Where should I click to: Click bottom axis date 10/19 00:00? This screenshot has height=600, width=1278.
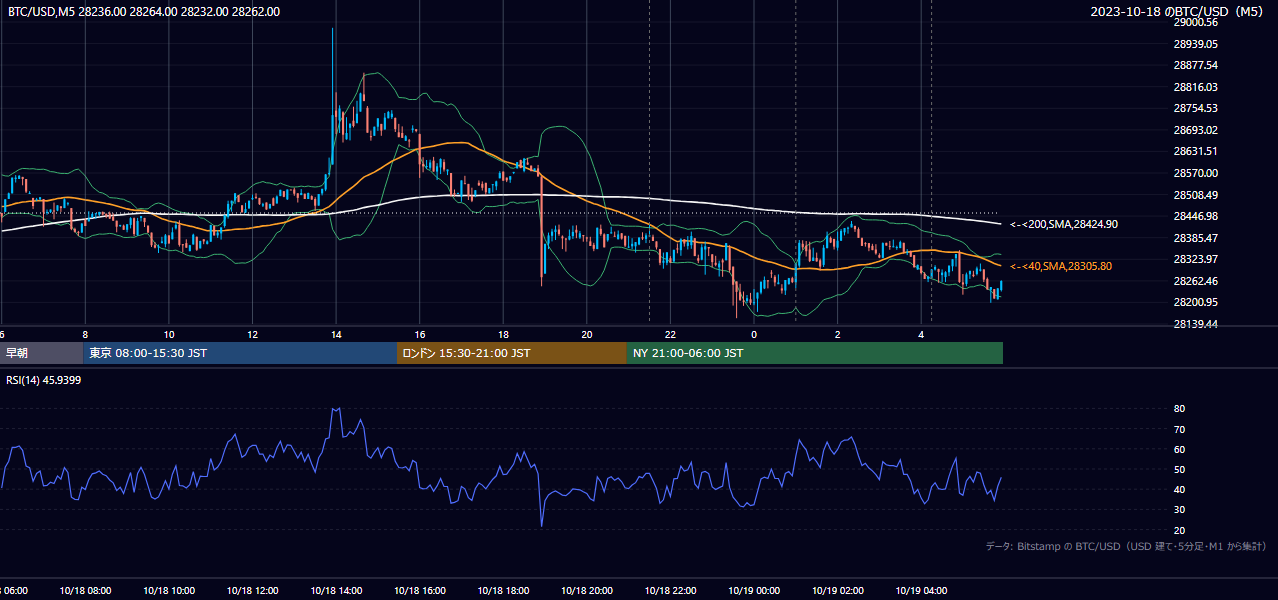tap(754, 590)
